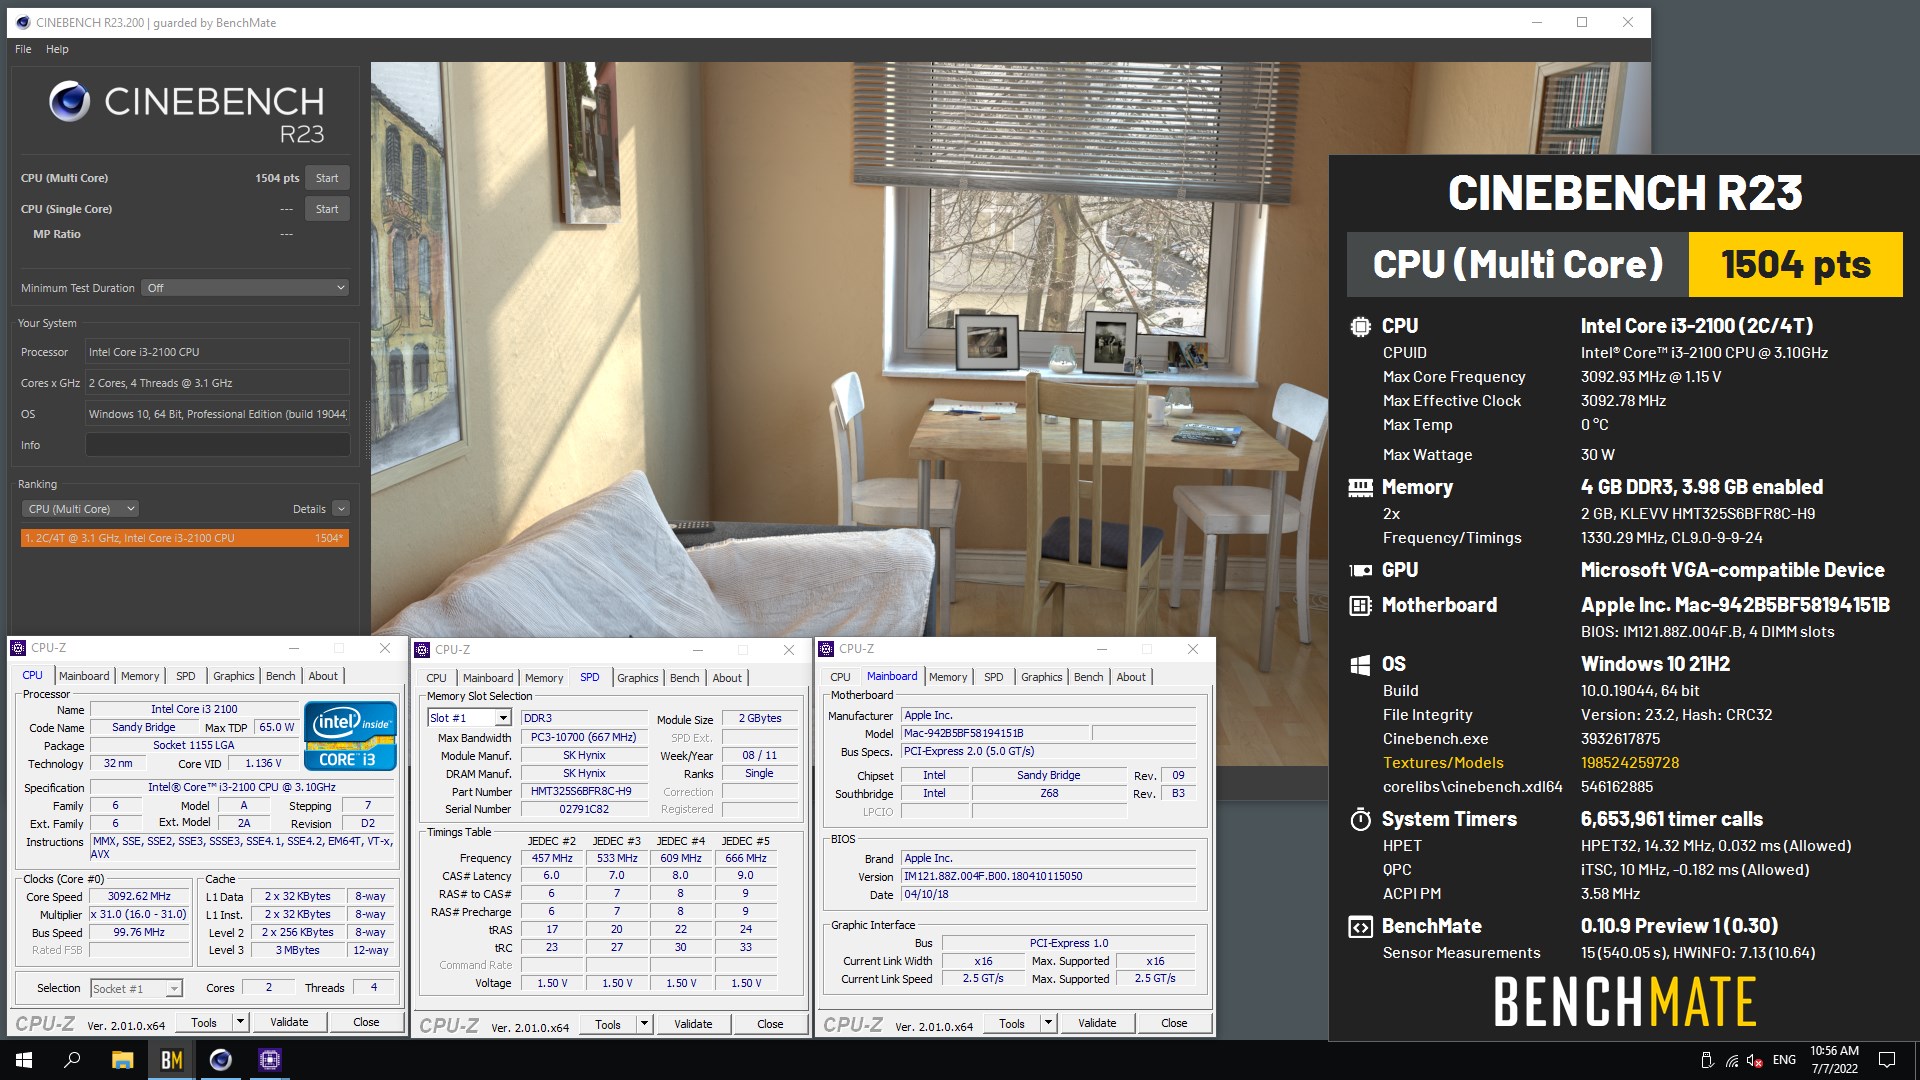Click BenchMate code bracket icon
Screen dimensions: 1920x1080
tap(1360, 926)
